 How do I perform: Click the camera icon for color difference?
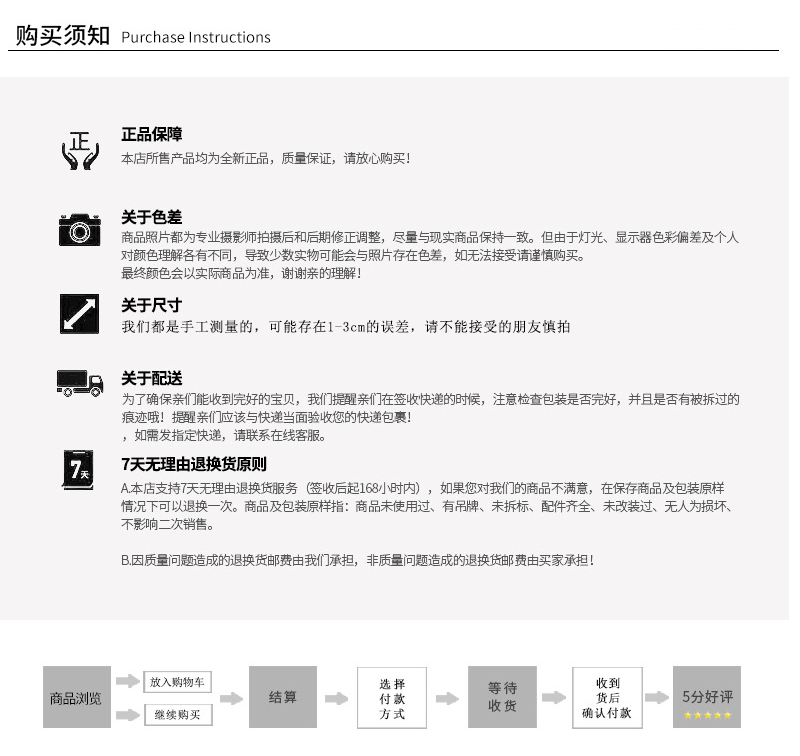pyautogui.click(x=80, y=230)
